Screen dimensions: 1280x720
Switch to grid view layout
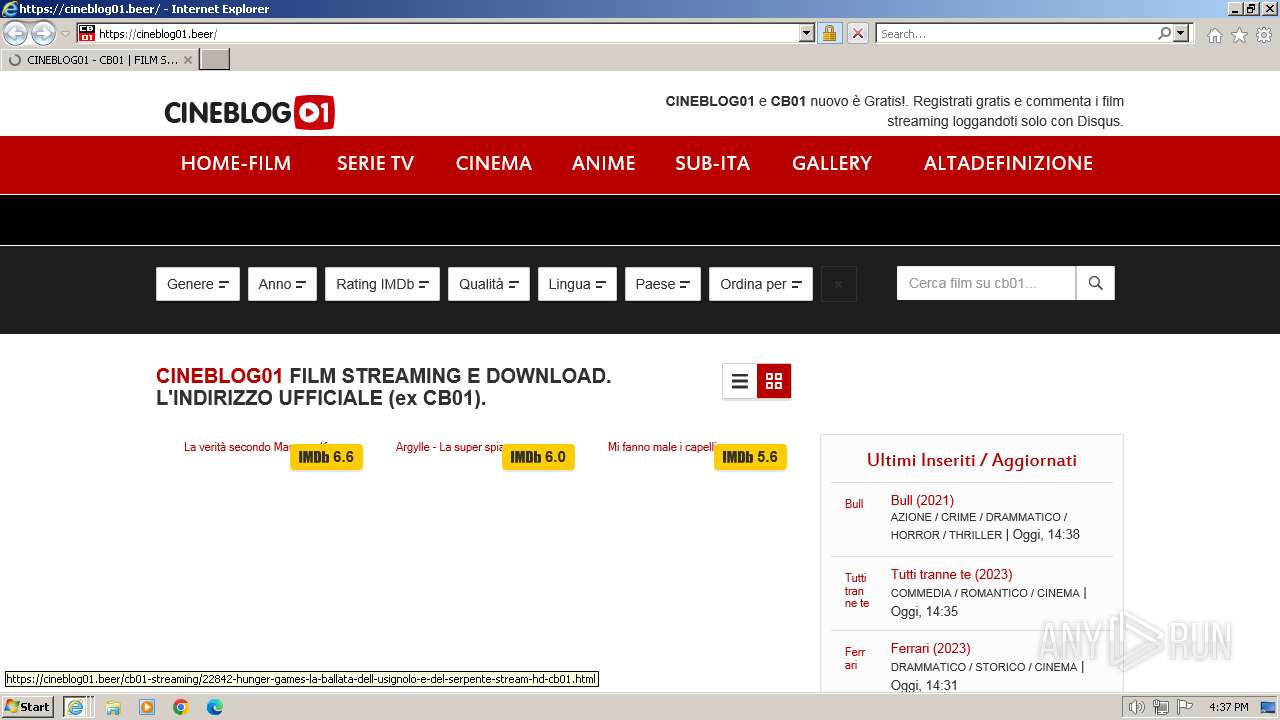(774, 381)
